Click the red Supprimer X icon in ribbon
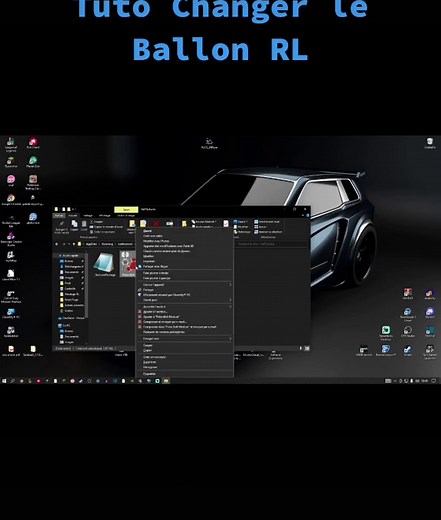441x520 pixels. pos(156,223)
